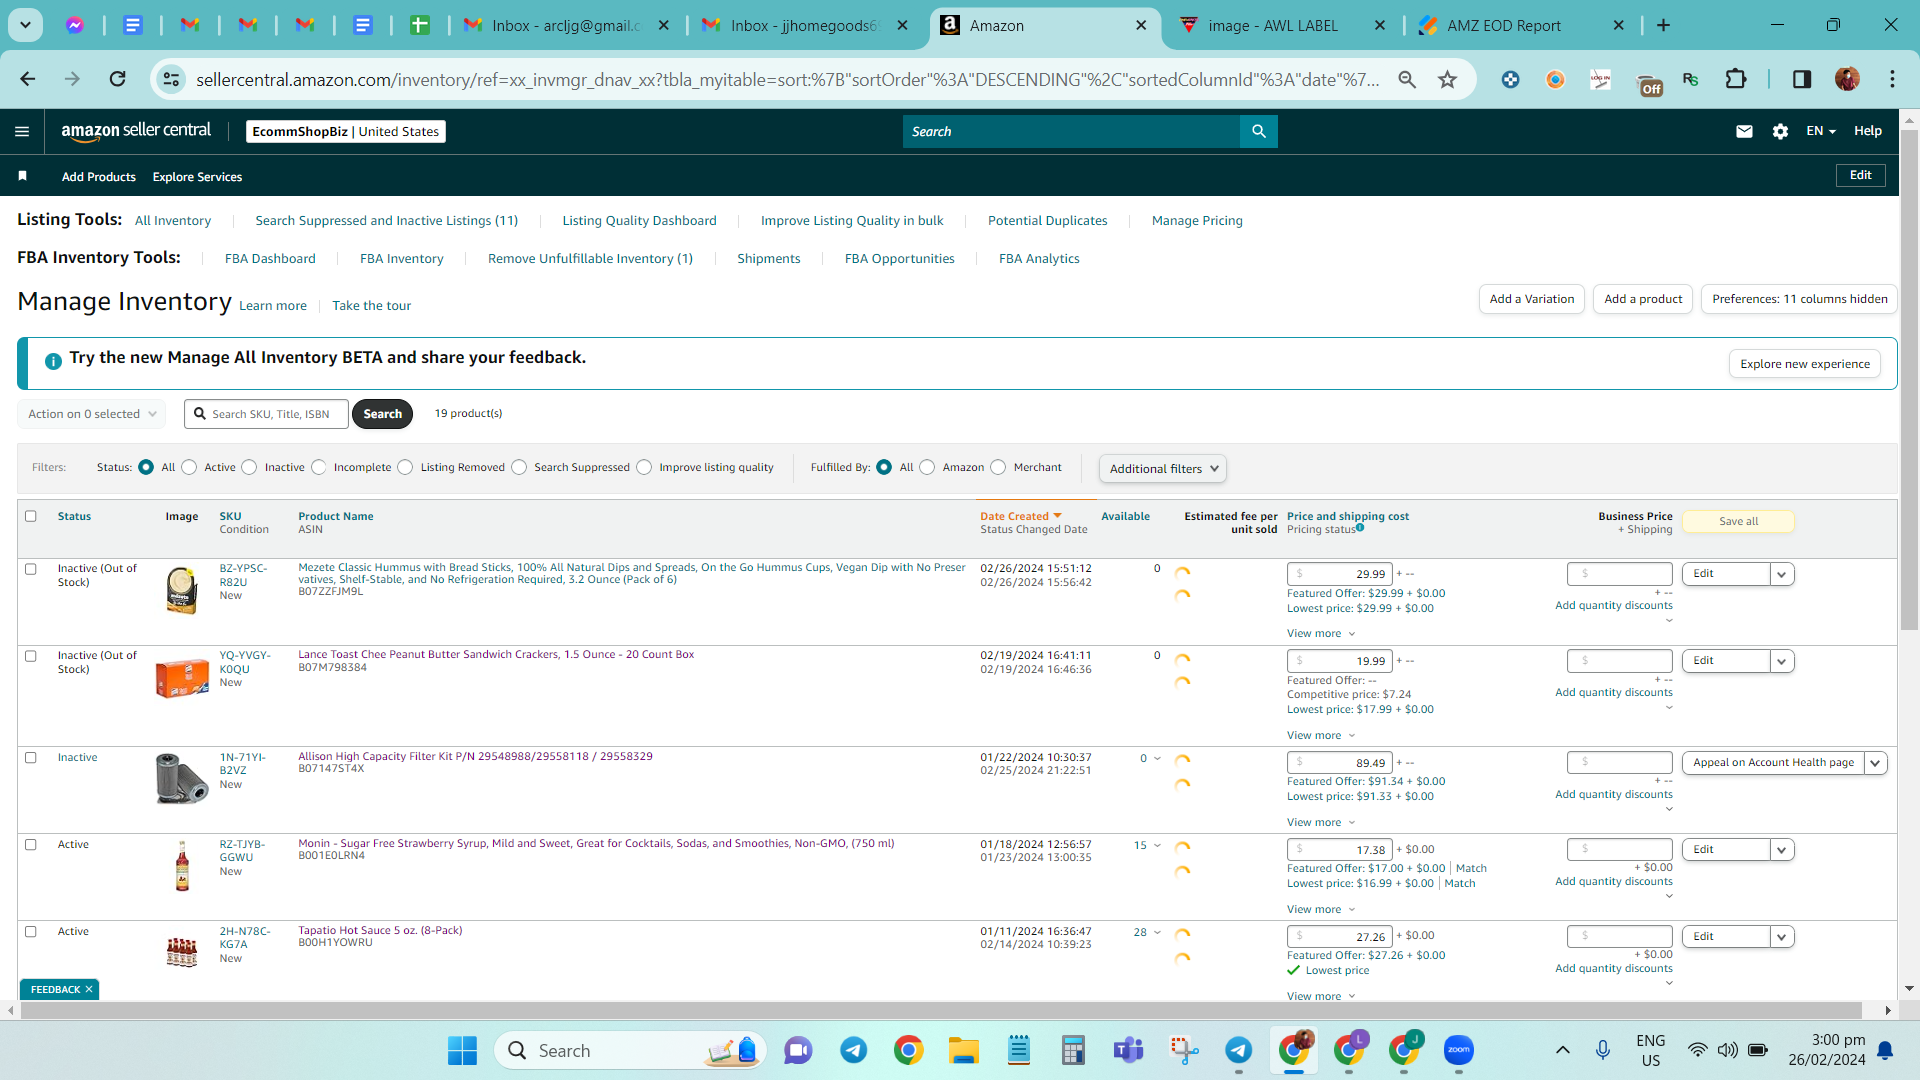Screen dimensions: 1920x1080
Task: Click Search button next to SKU field
Action: (382, 414)
